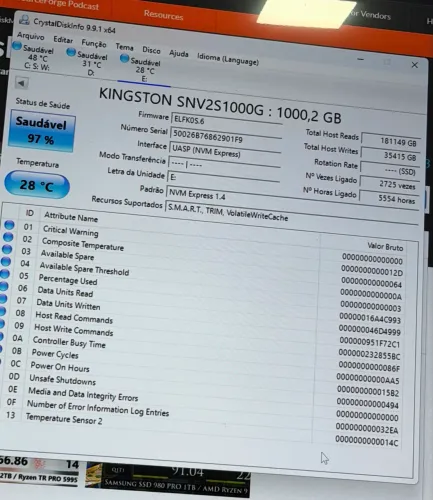Open the Editar menu
The width and height of the screenshot is (433, 500).
[x=63, y=40]
